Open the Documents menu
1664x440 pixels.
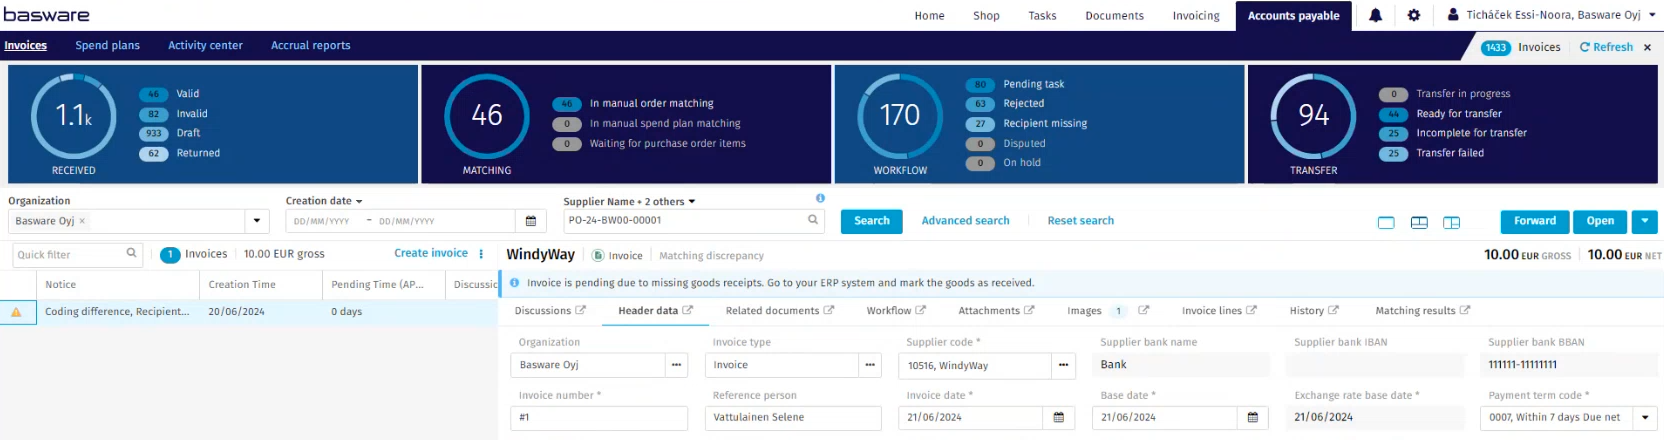(1114, 15)
